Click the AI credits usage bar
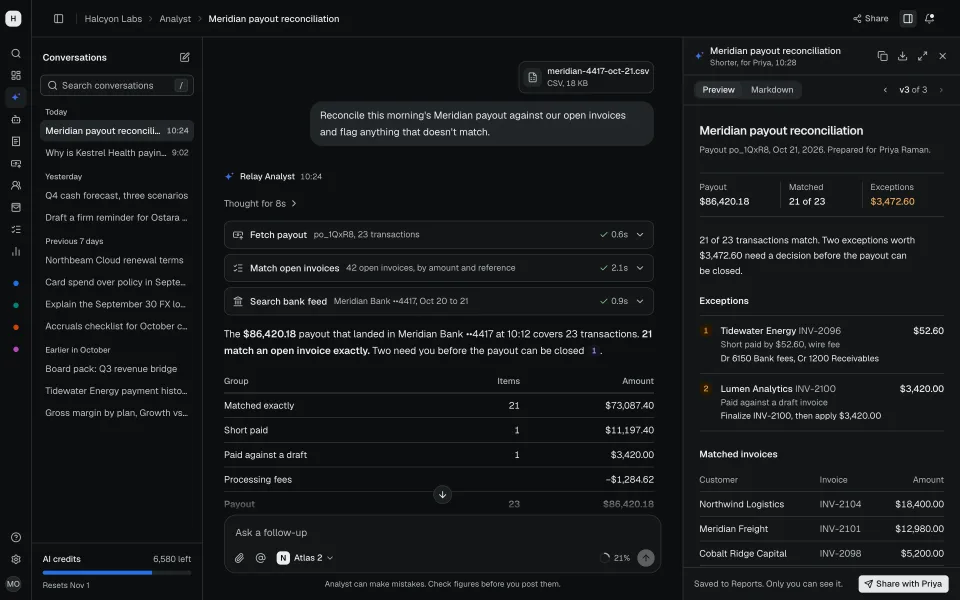 117,572
